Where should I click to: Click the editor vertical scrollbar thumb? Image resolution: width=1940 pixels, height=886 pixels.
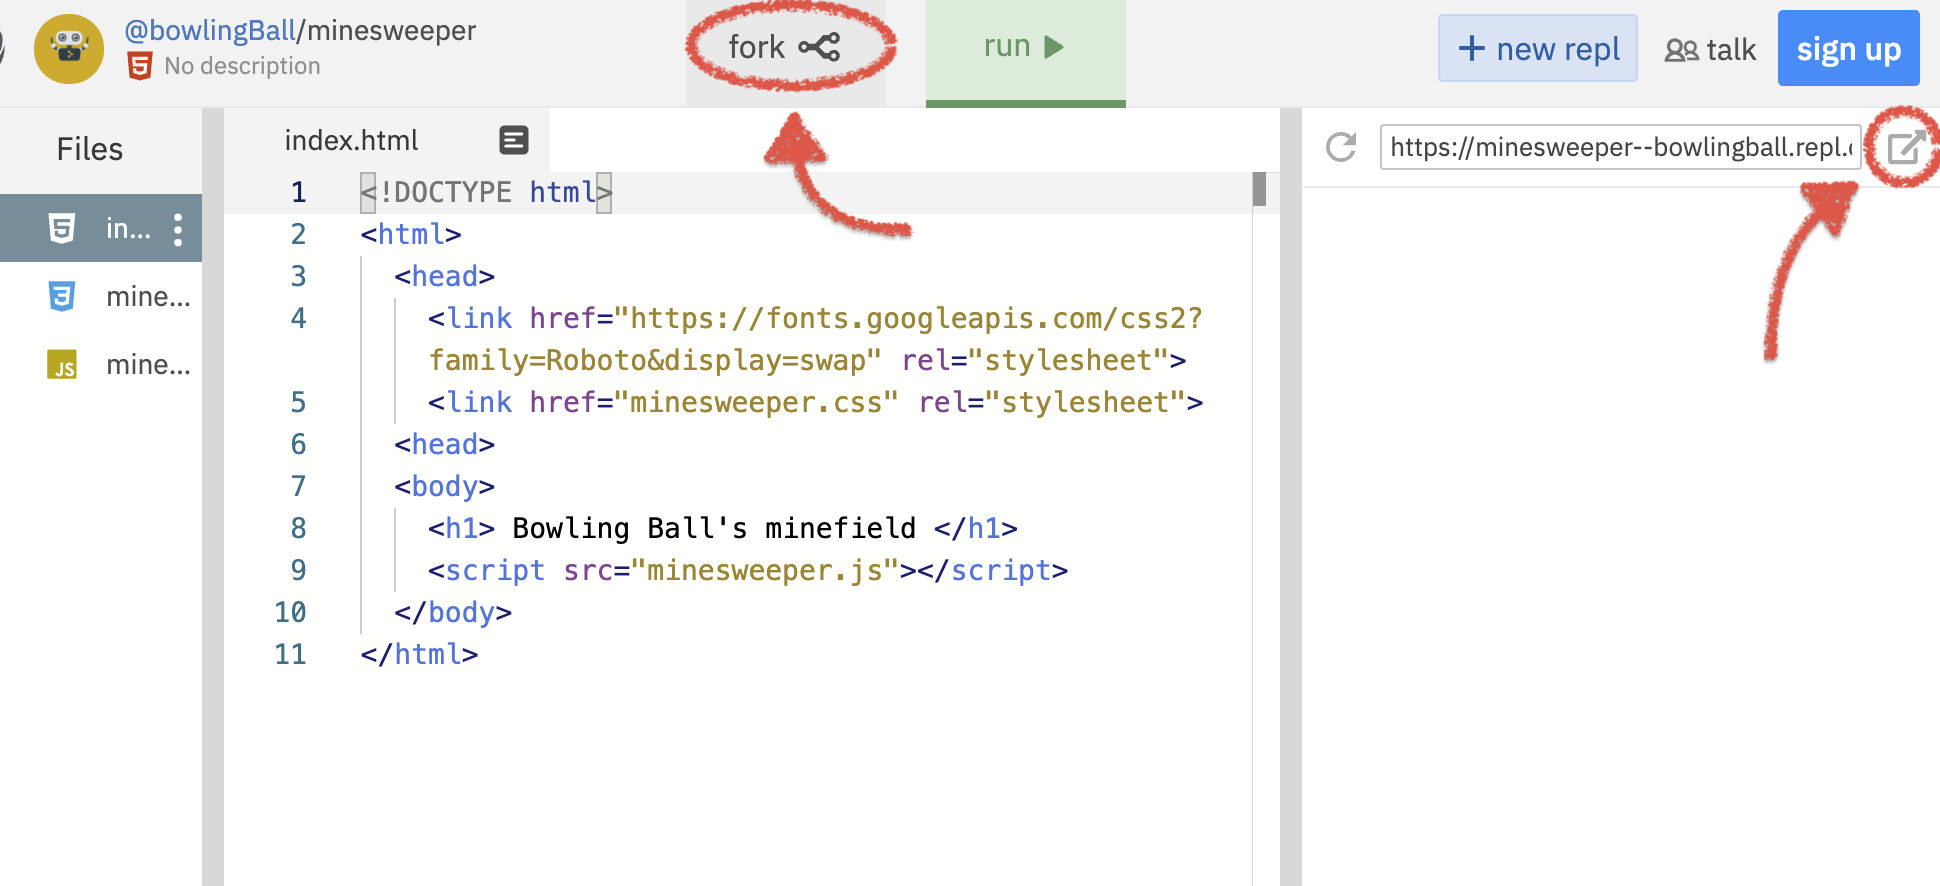[1259, 189]
